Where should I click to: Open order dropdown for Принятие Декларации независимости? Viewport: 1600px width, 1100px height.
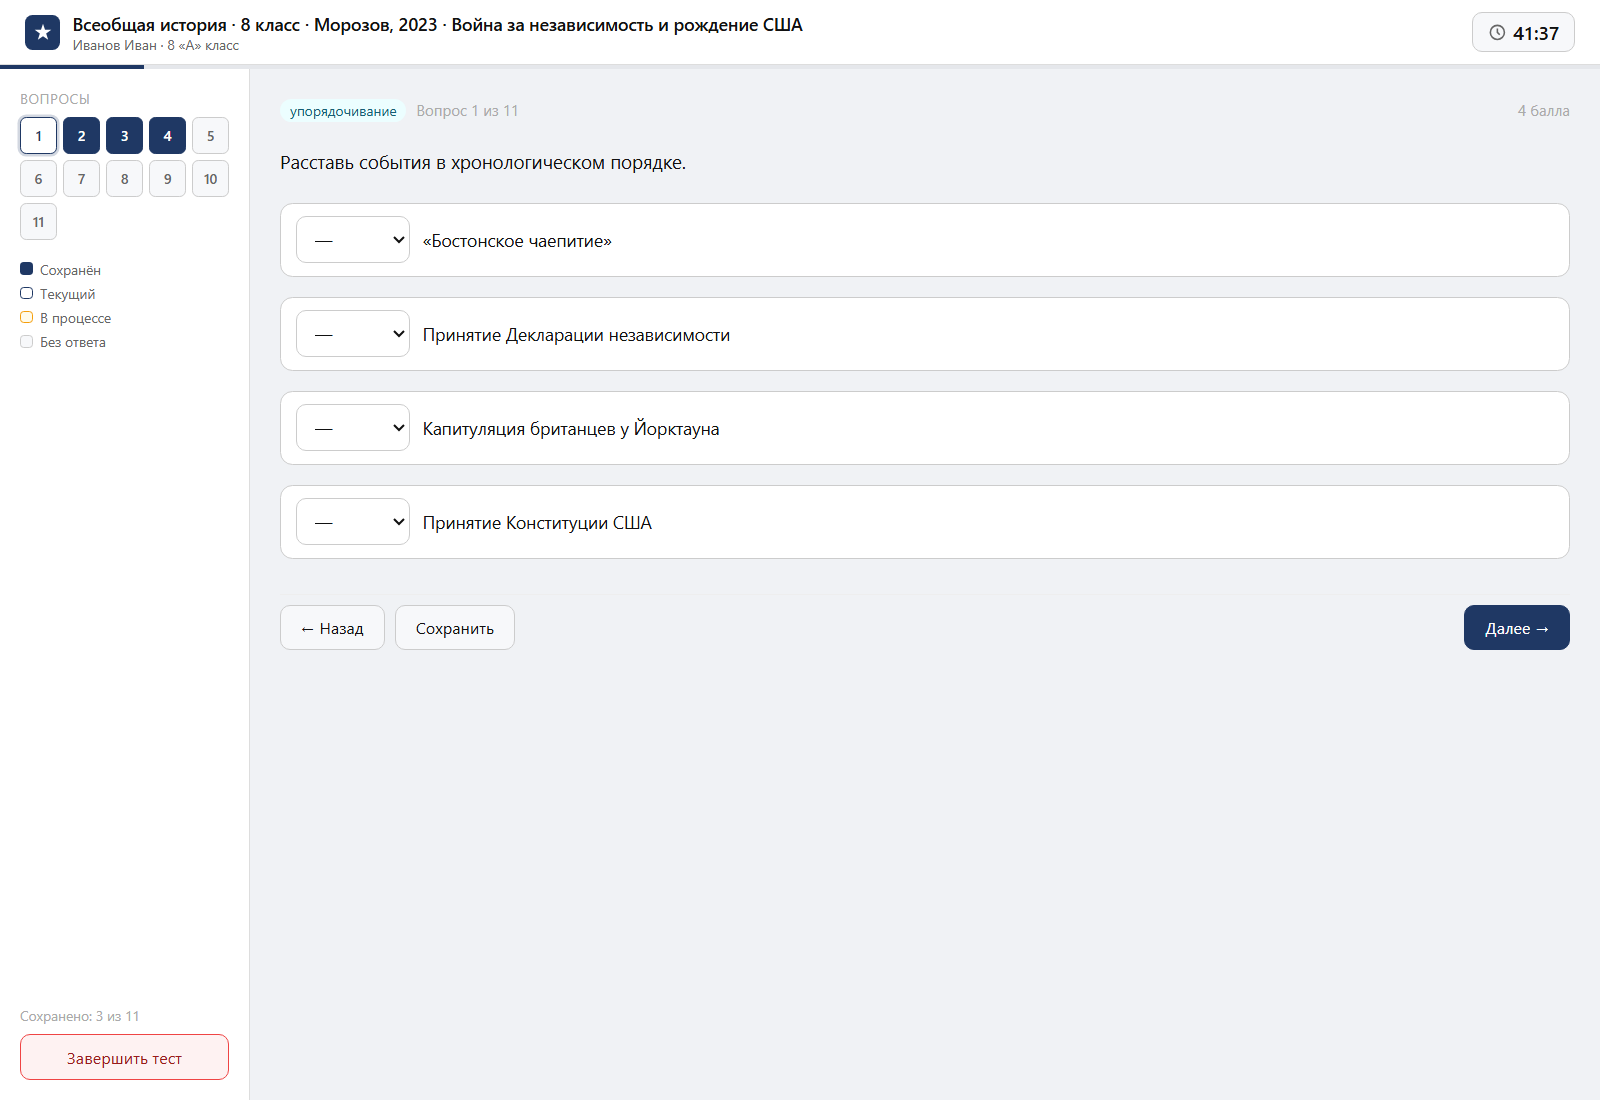353,334
